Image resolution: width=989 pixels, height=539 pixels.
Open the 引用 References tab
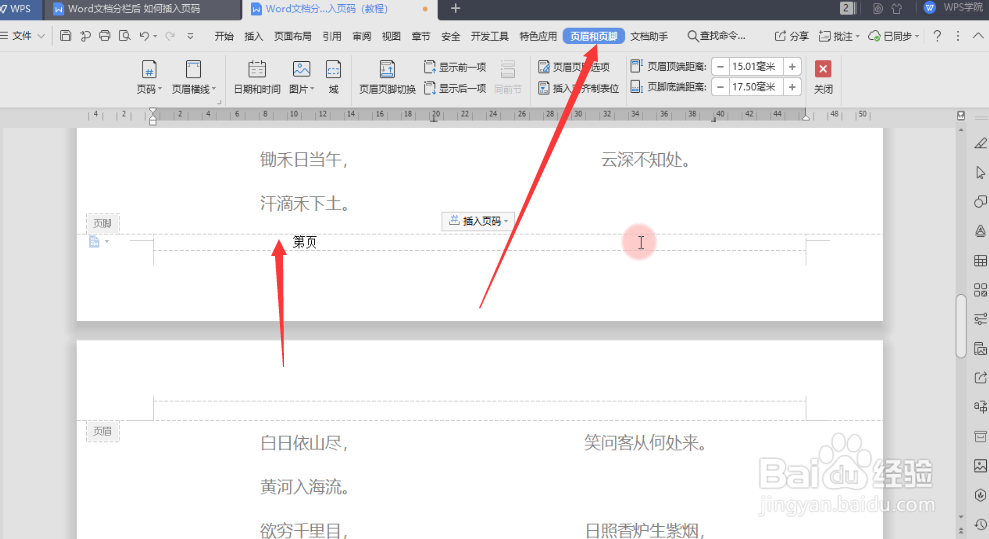pos(332,37)
